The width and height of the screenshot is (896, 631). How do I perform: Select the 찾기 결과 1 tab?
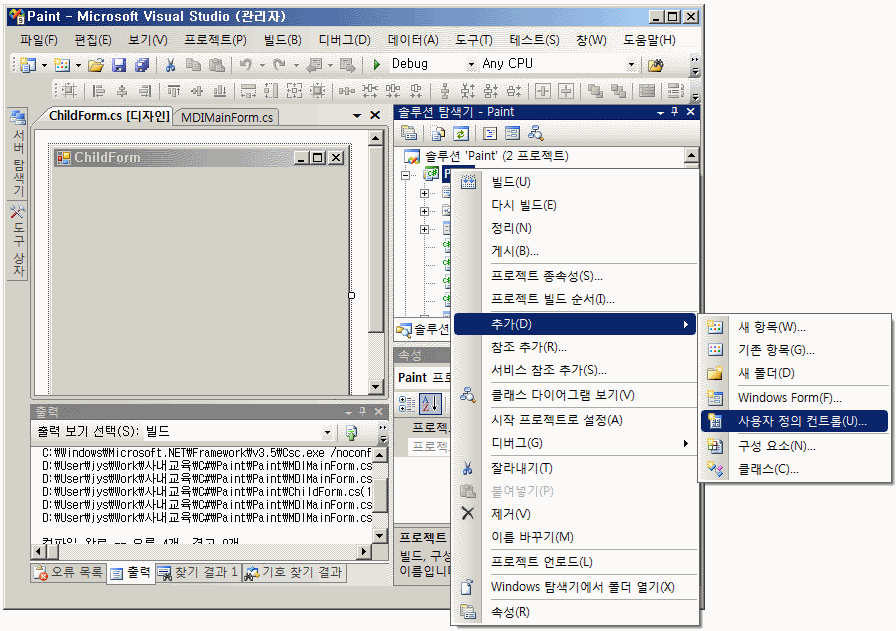[198, 572]
